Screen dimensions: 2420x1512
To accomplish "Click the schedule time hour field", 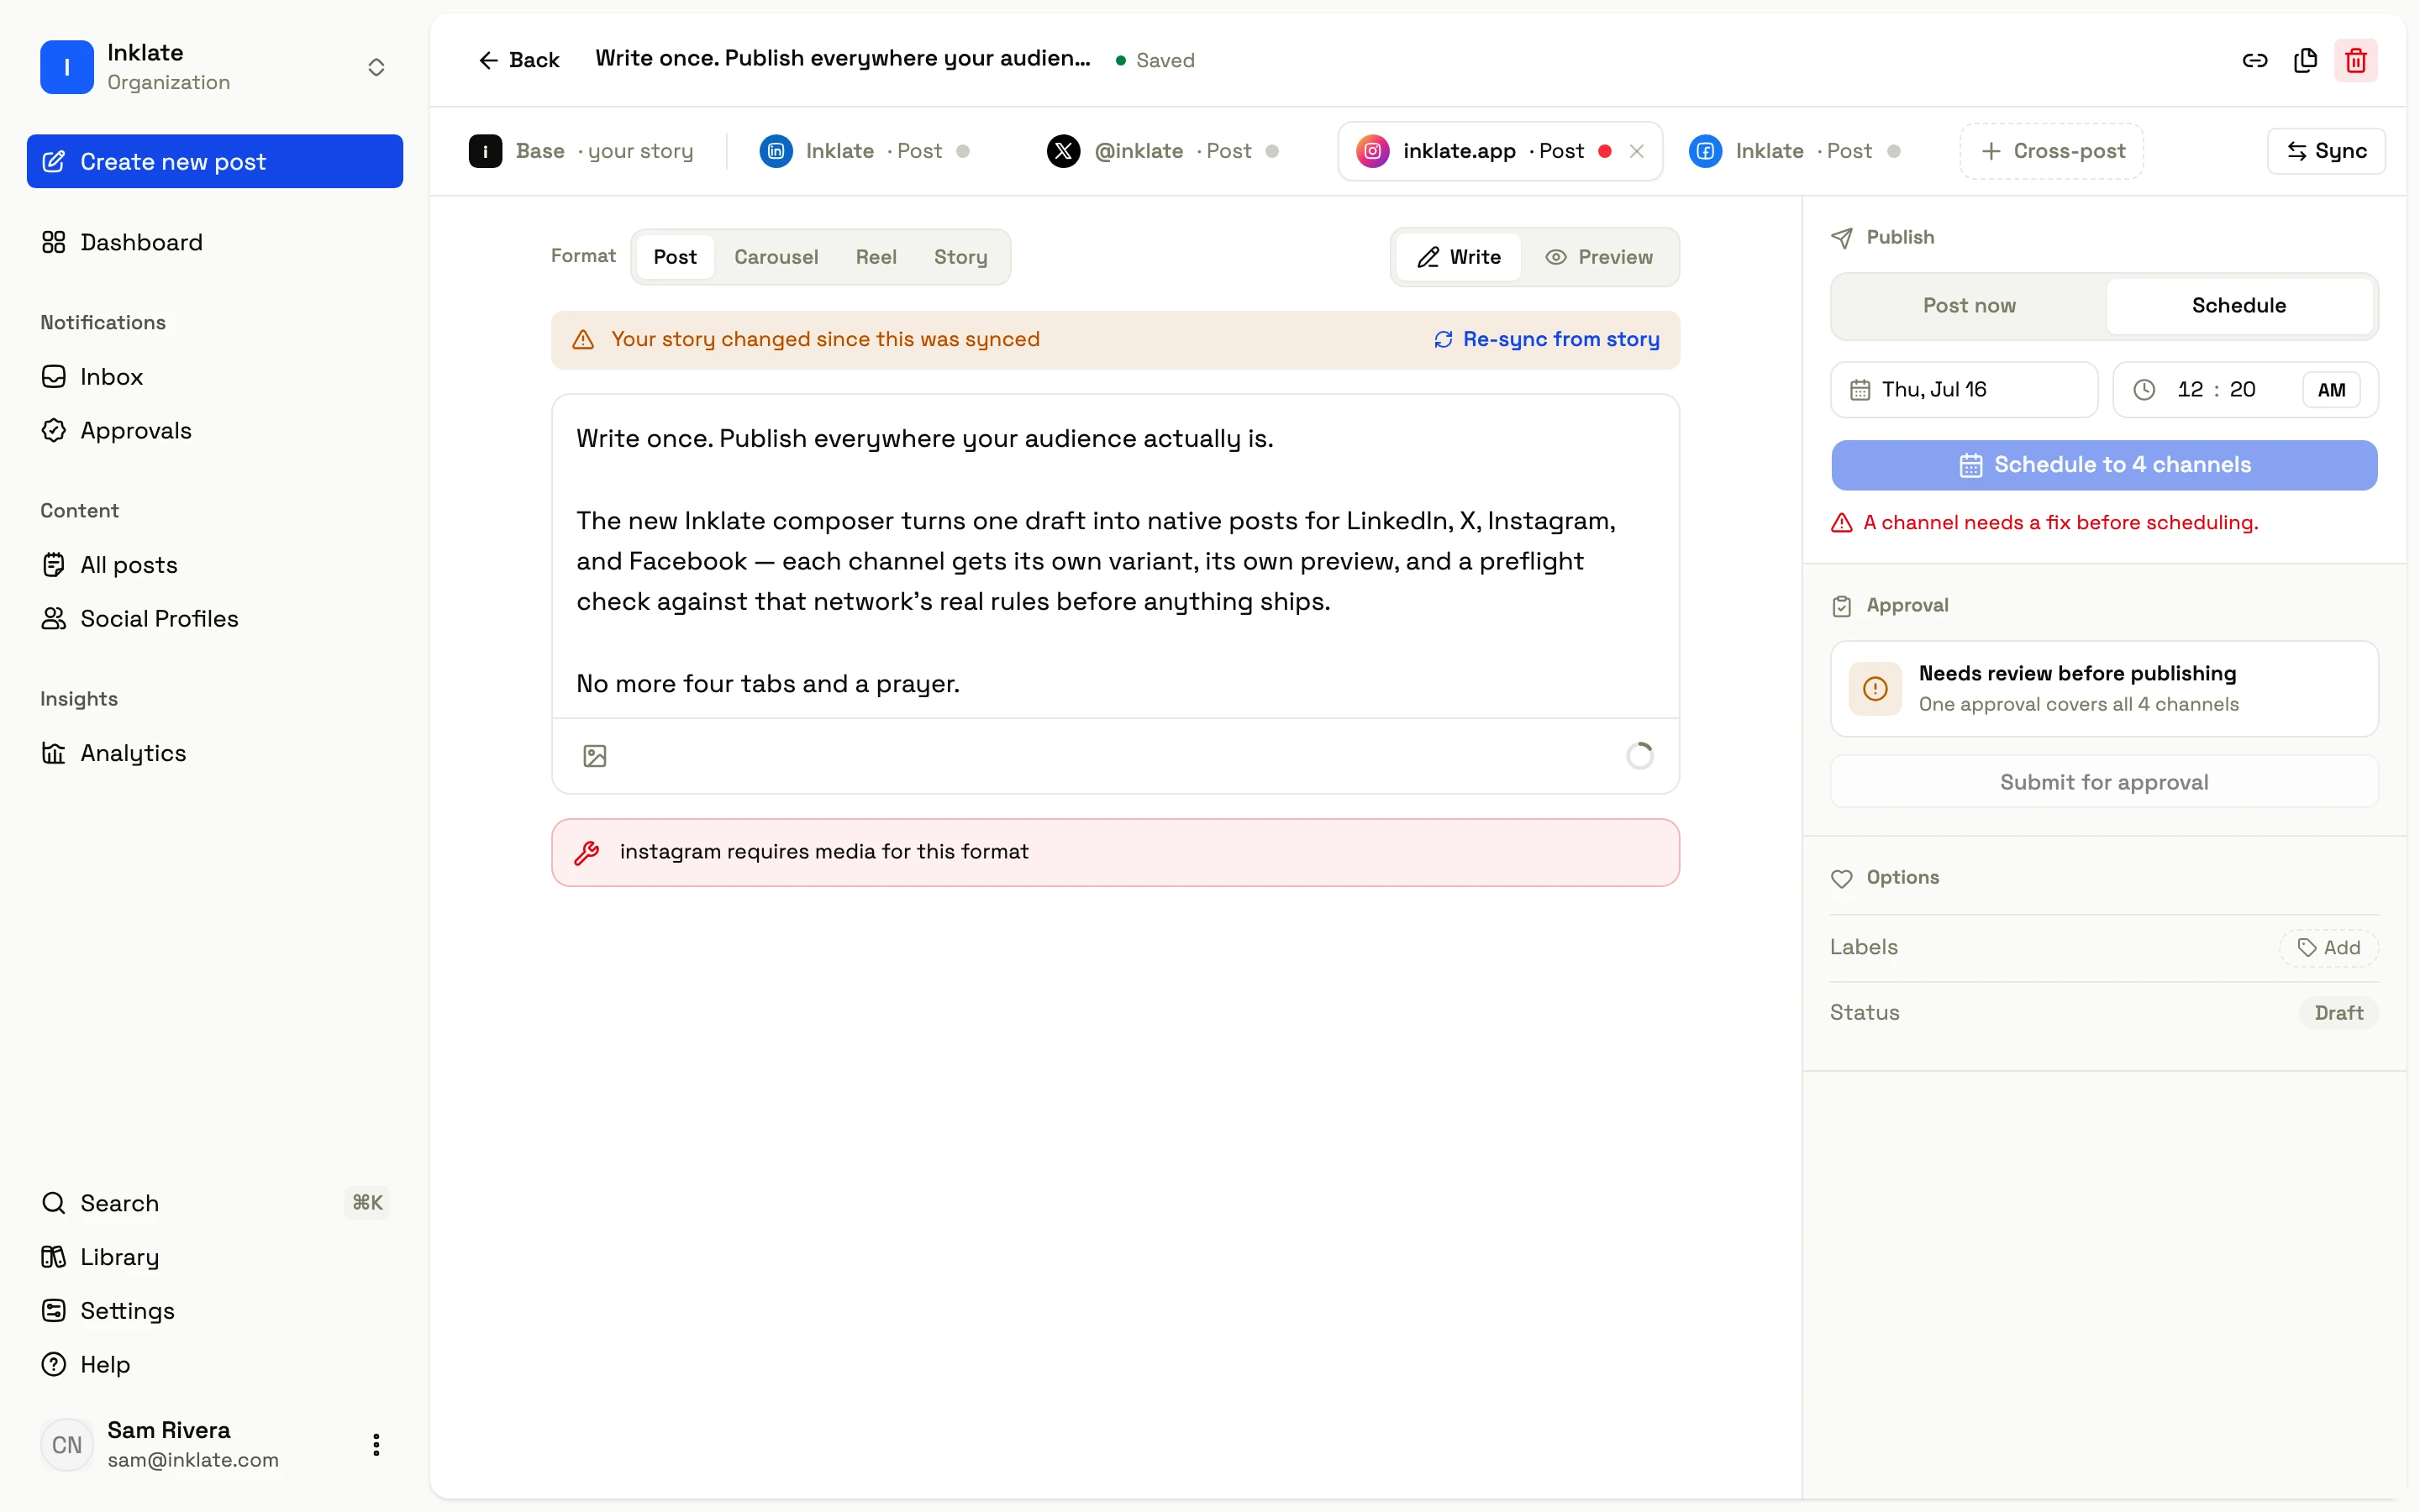I will [x=2190, y=390].
